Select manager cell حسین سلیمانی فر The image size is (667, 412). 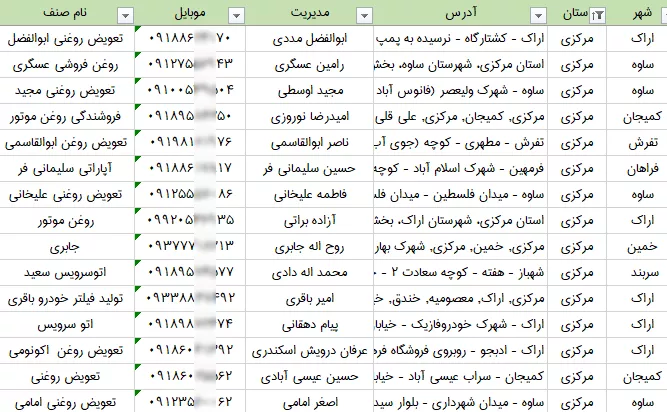[309, 169]
